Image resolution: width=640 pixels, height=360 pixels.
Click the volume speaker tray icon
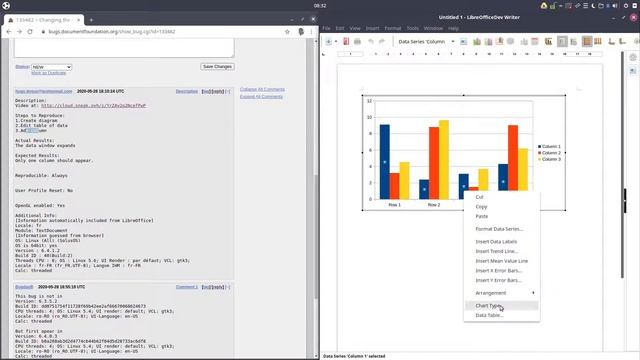tap(615, 6)
